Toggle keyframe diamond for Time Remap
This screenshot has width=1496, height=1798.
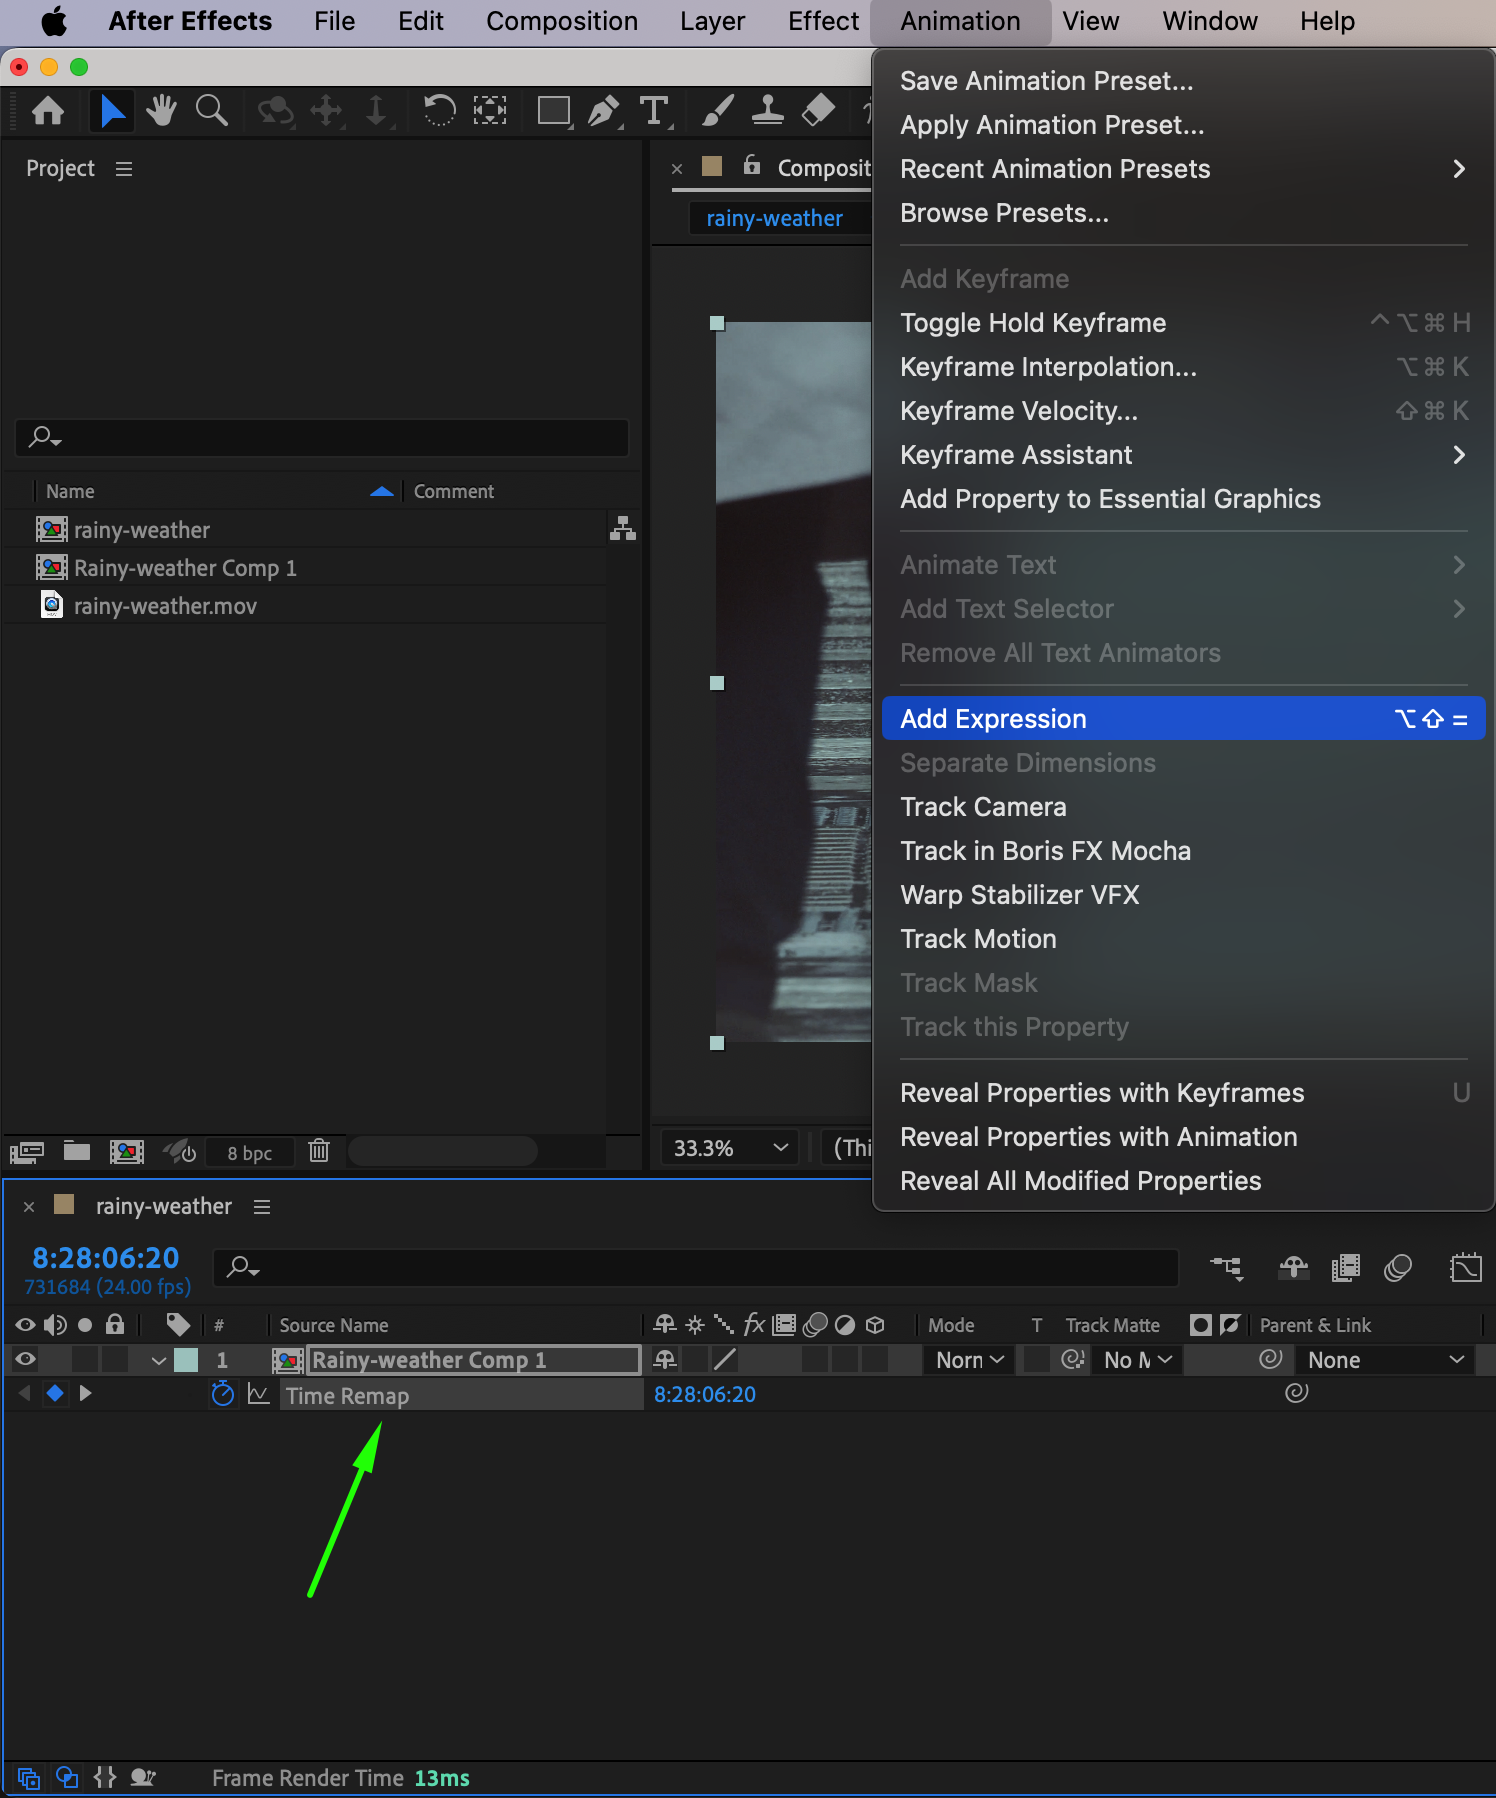tap(55, 1393)
